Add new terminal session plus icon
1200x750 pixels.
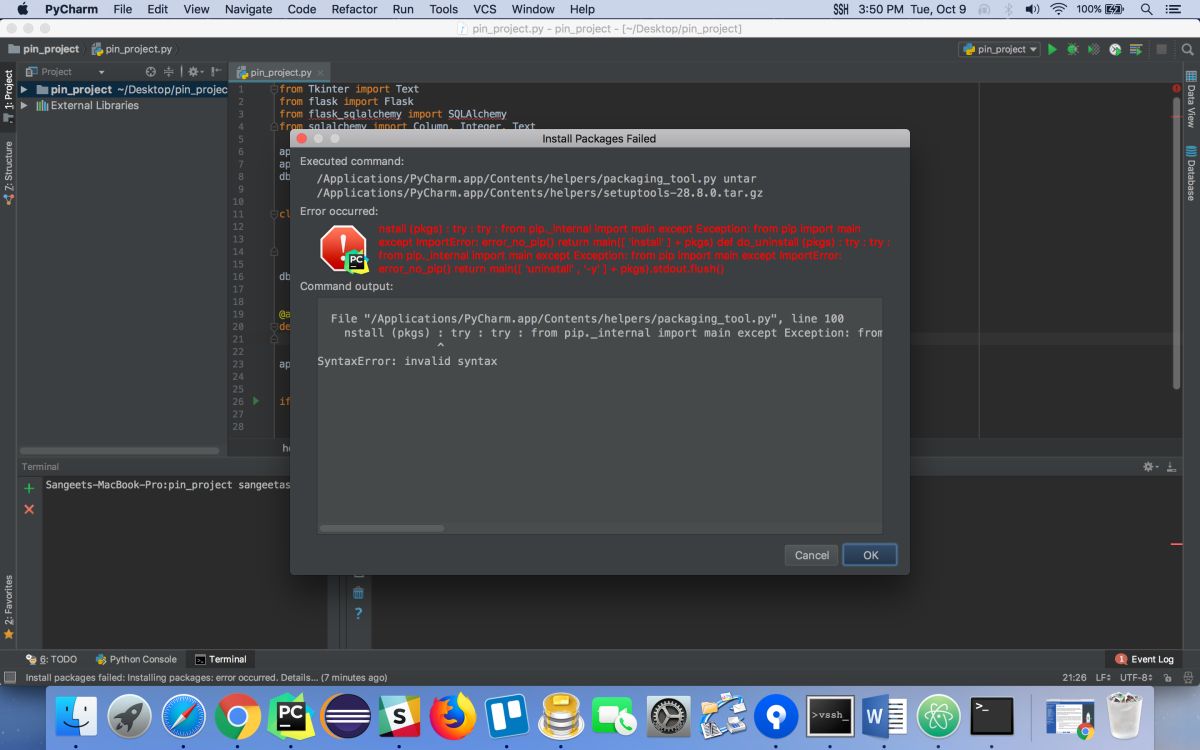pos(29,488)
